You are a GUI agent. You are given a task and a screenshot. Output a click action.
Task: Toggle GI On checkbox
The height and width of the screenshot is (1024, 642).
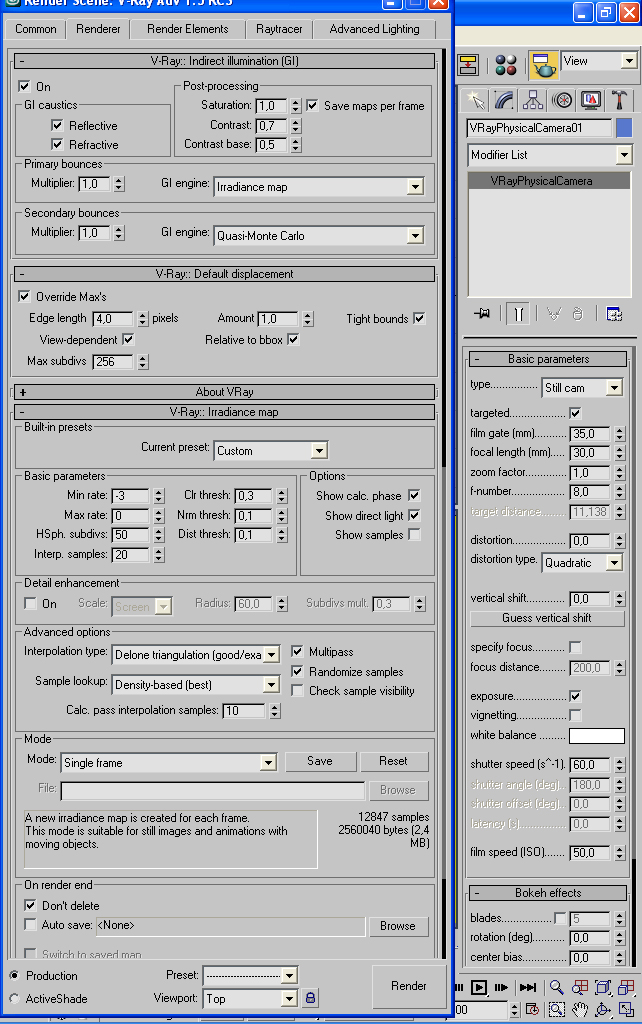(x=24, y=86)
